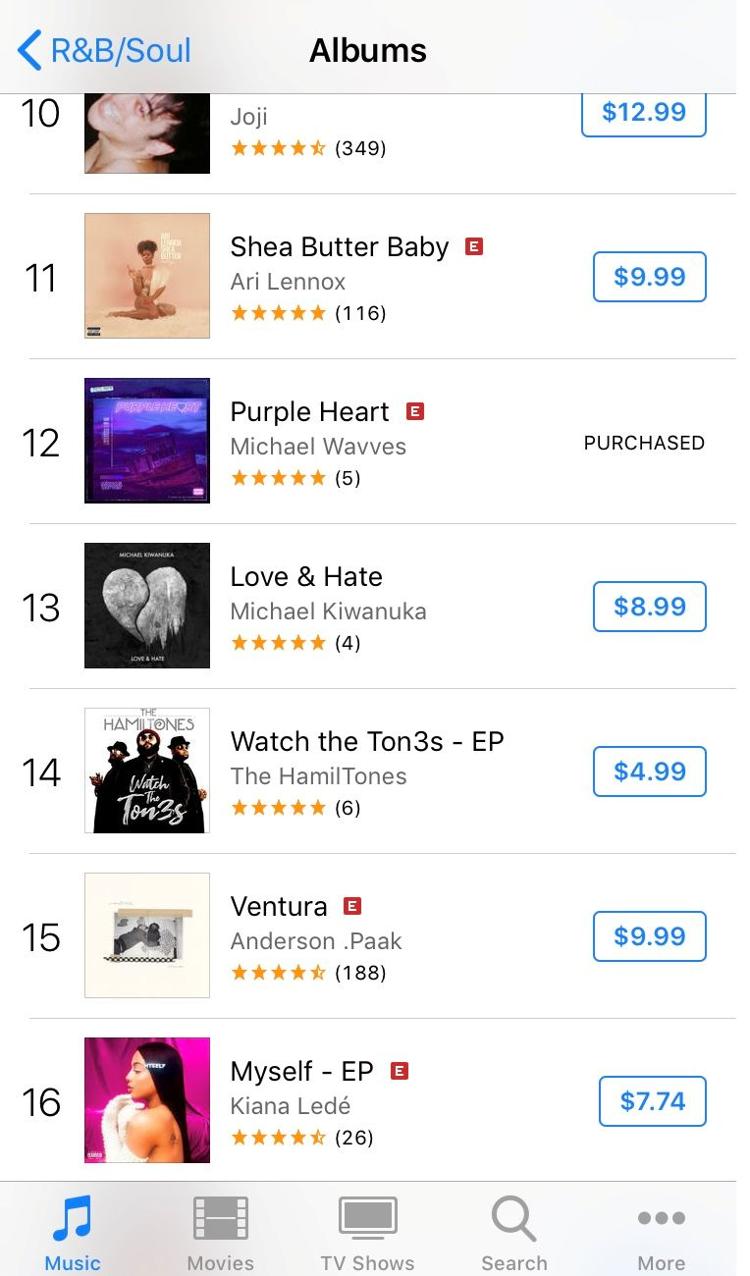Open the Watch the Ton3s album artwork
This screenshot has width=750, height=1276.
147,771
